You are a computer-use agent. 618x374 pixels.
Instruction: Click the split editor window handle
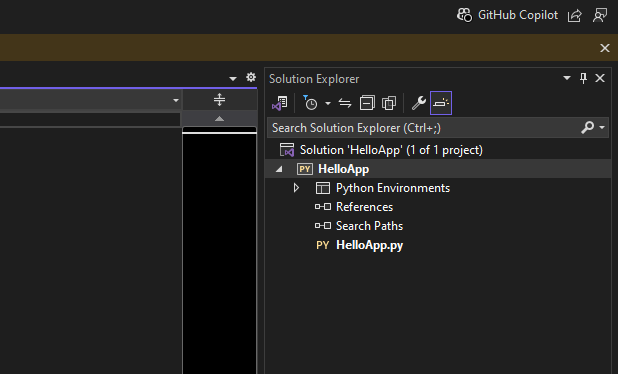(220, 100)
